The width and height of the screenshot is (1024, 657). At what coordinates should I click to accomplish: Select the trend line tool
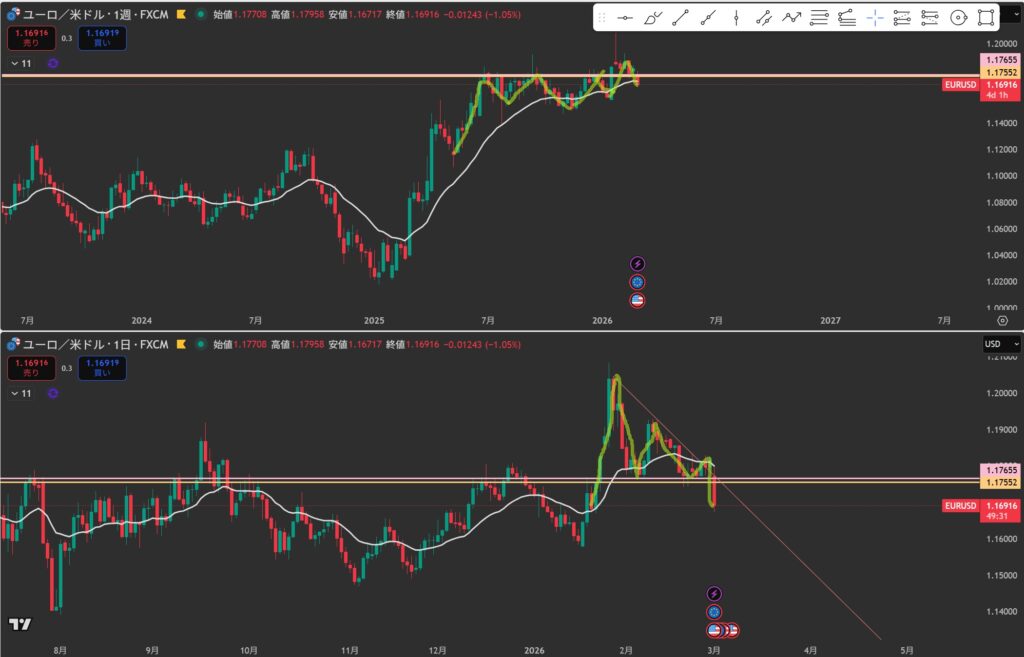[x=681, y=17]
